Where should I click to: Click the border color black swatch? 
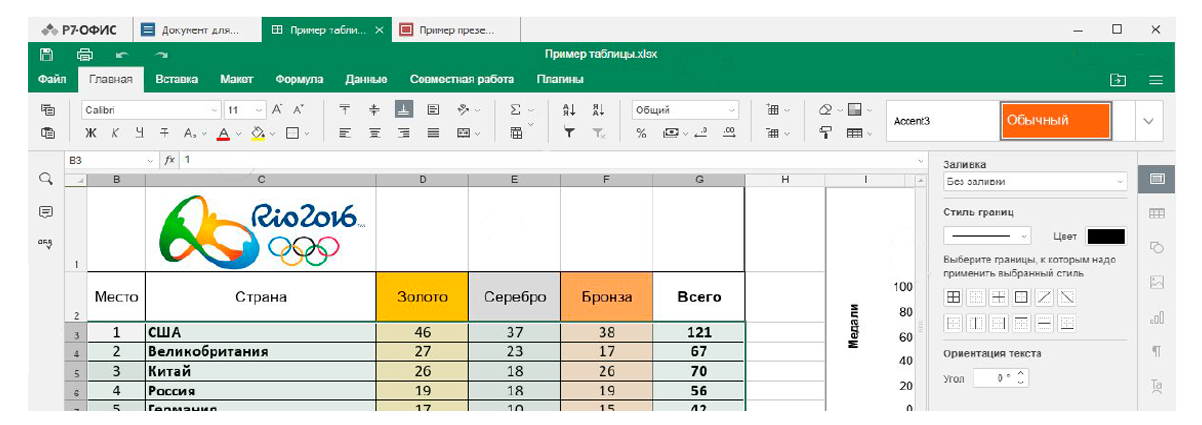click(x=1106, y=237)
